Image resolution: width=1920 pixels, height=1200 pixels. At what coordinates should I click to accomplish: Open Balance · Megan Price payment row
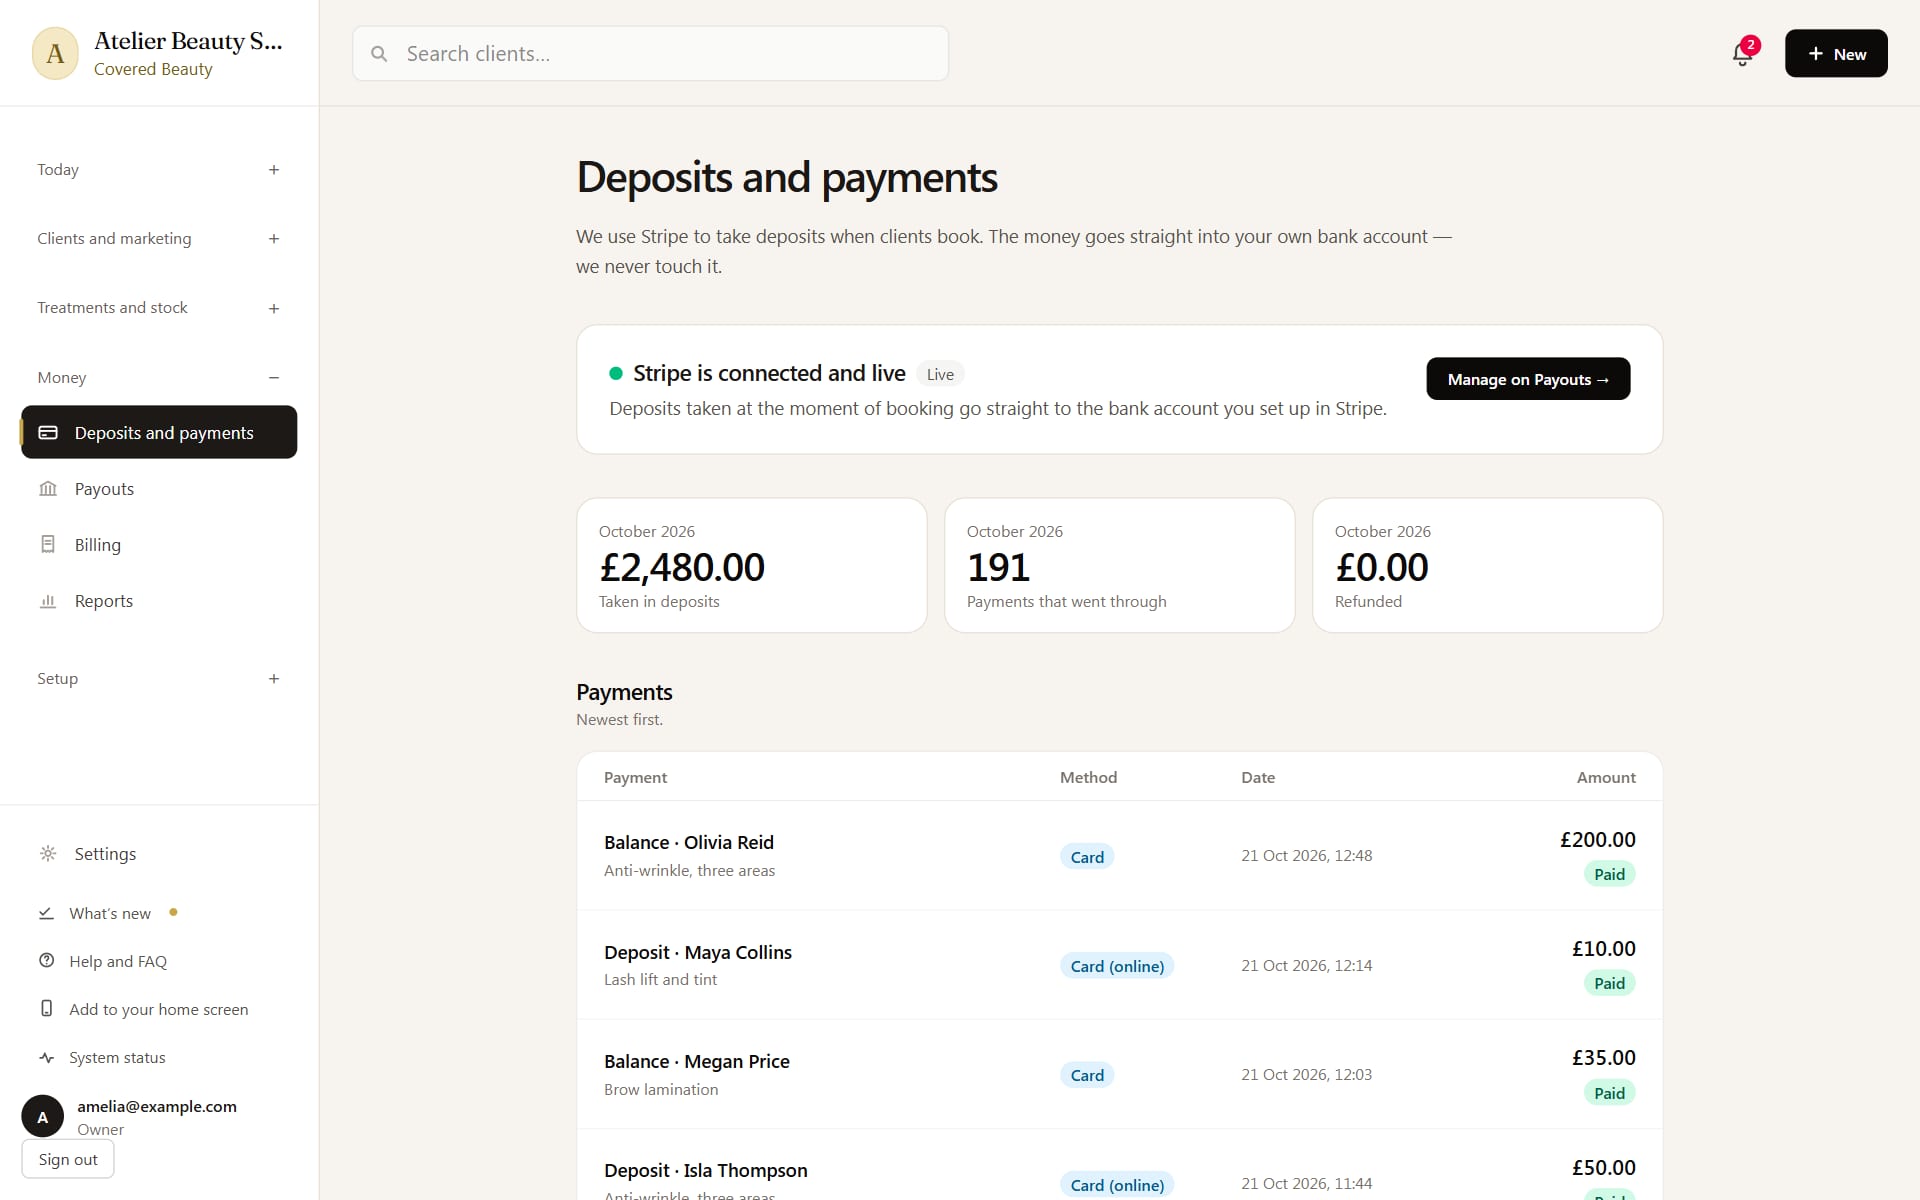tap(1119, 1074)
